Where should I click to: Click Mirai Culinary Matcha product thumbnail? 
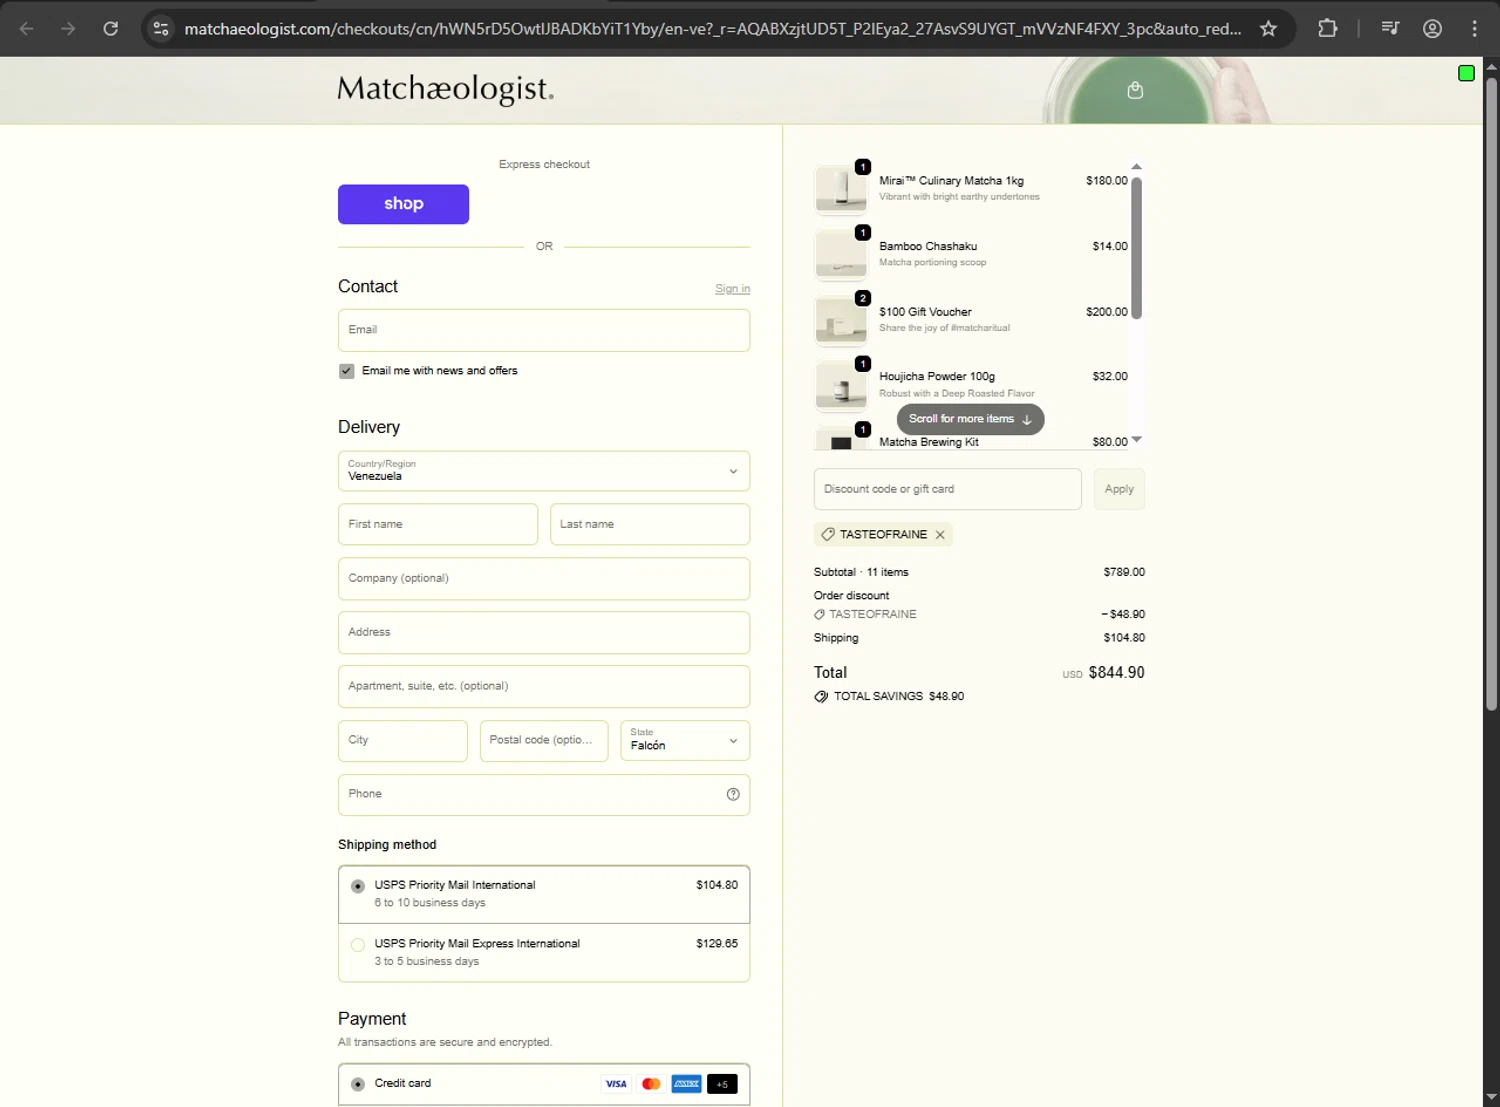pos(841,188)
